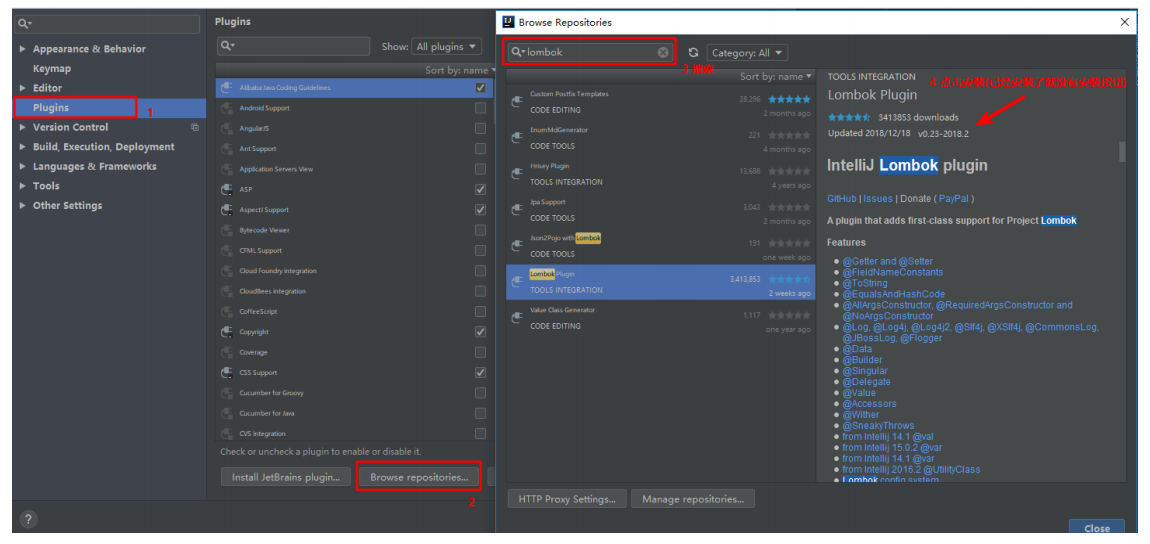Screen dimensions: 1150x544
Task: Click plugin icon beside AngularJS
Action: pos(227,128)
